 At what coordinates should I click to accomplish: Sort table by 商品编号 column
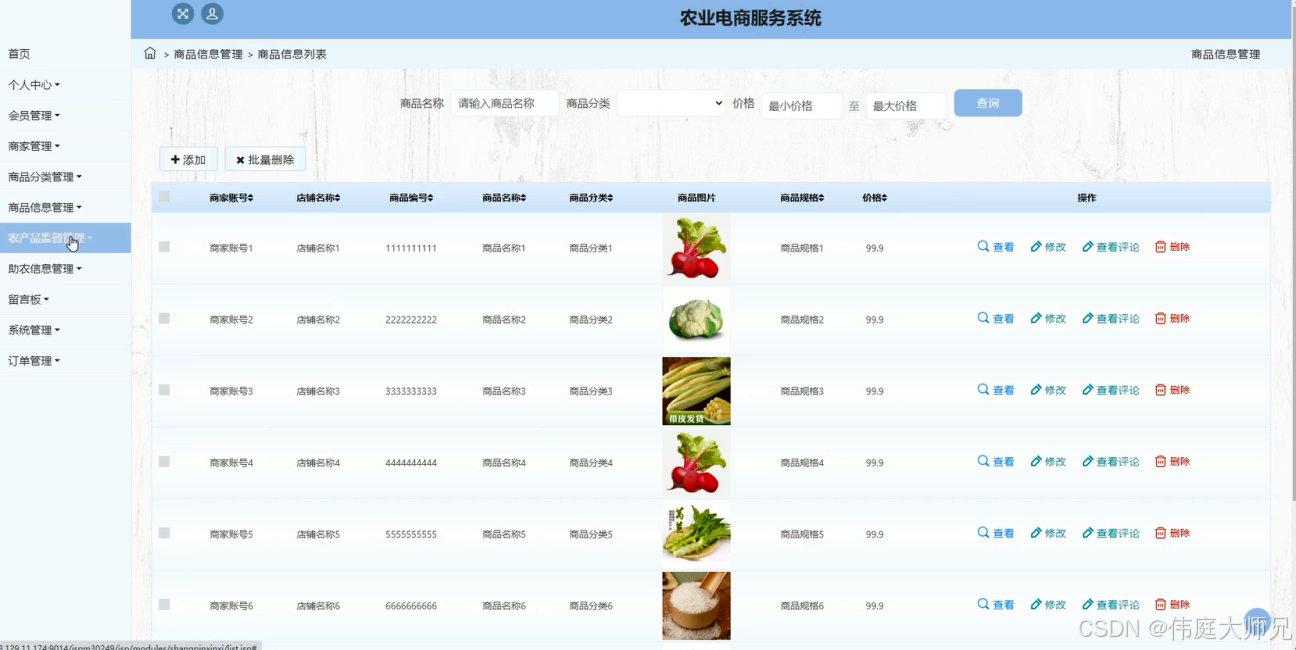click(x=411, y=198)
